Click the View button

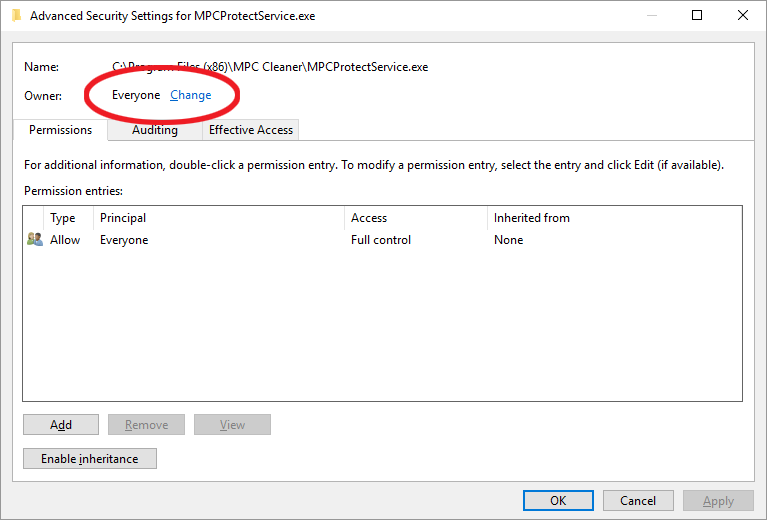click(232, 425)
